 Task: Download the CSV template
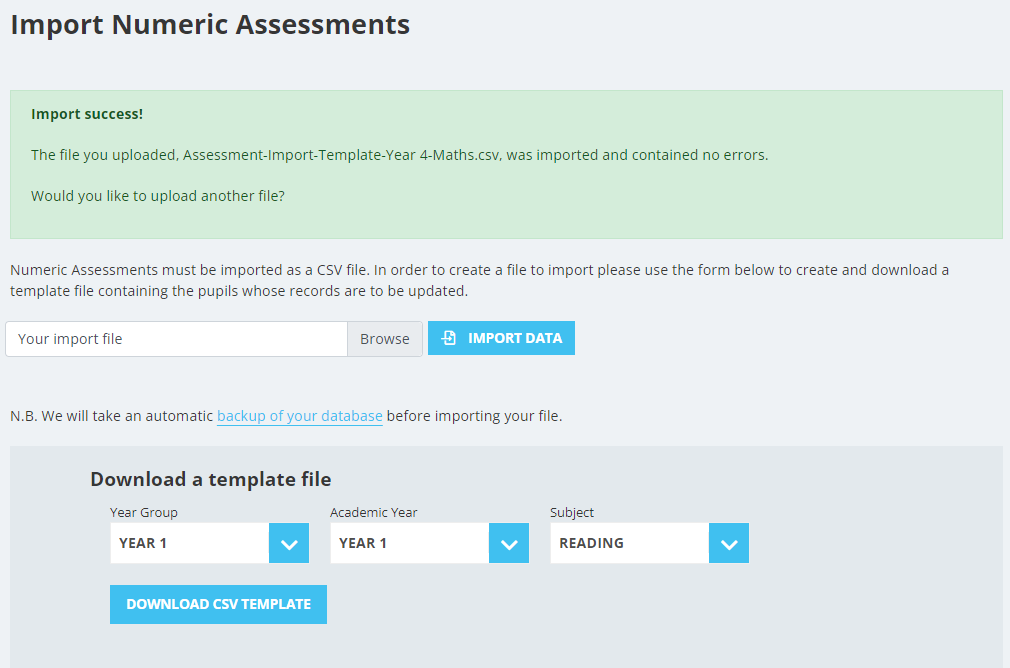click(218, 604)
